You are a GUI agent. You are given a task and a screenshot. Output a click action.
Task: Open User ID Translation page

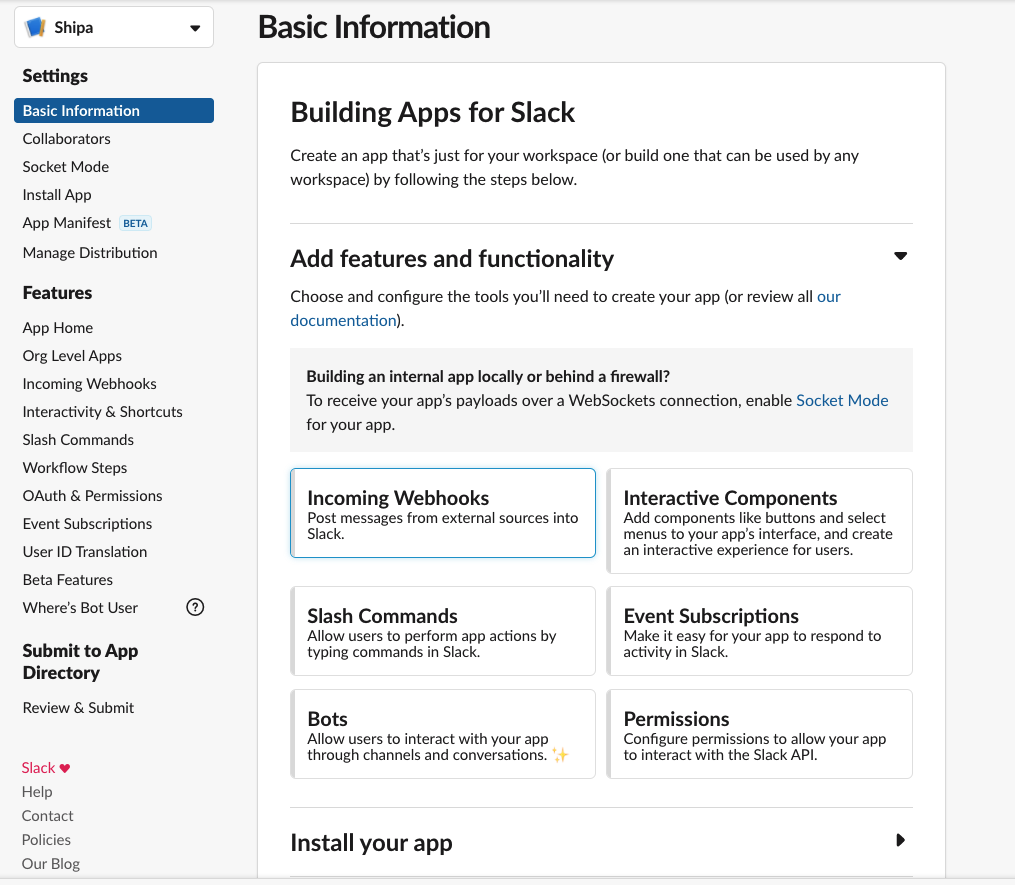[x=85, y=552]
